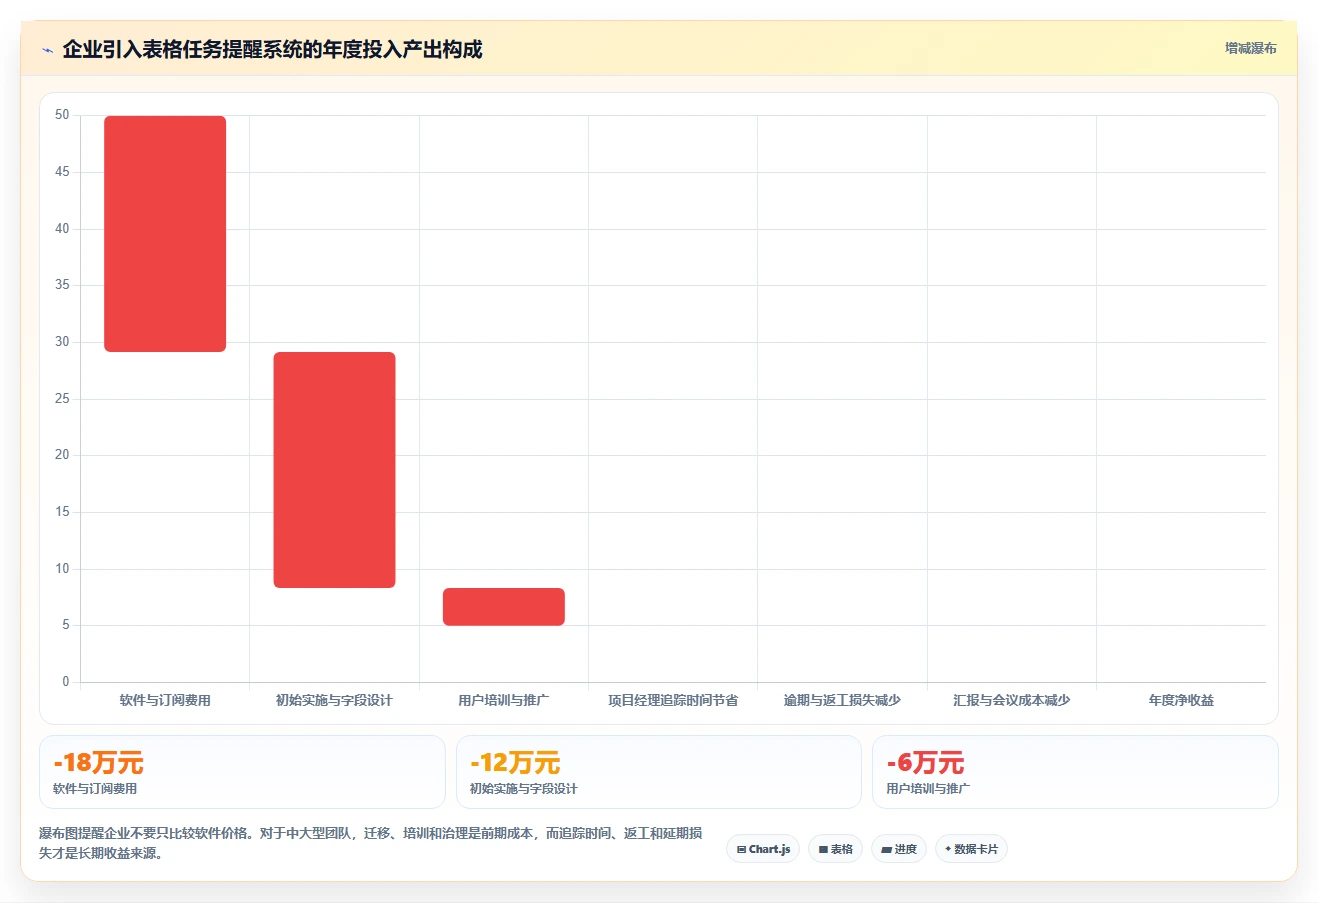This screenshot has width=1318, height=903.
Task: Click the 年度净收益 axis label
Action: (x=1181, y=700)
